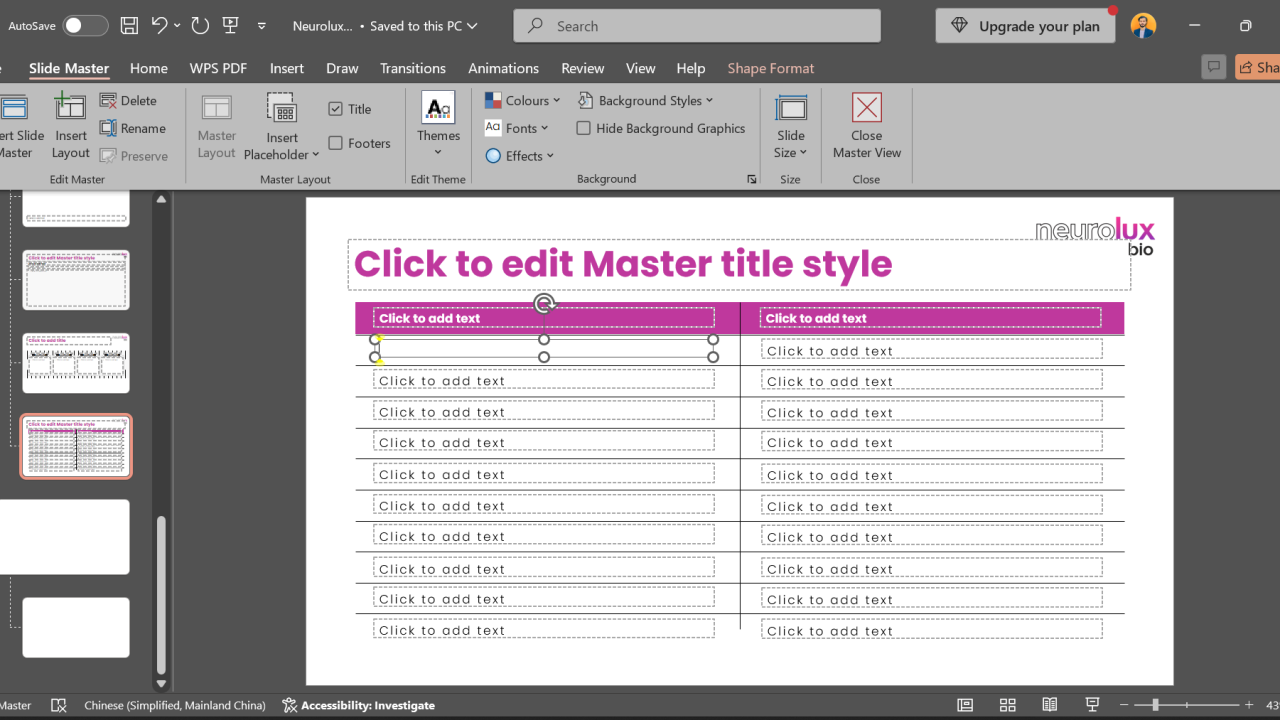Expand the Background Styles dropdown

click(x=646, y=100)
